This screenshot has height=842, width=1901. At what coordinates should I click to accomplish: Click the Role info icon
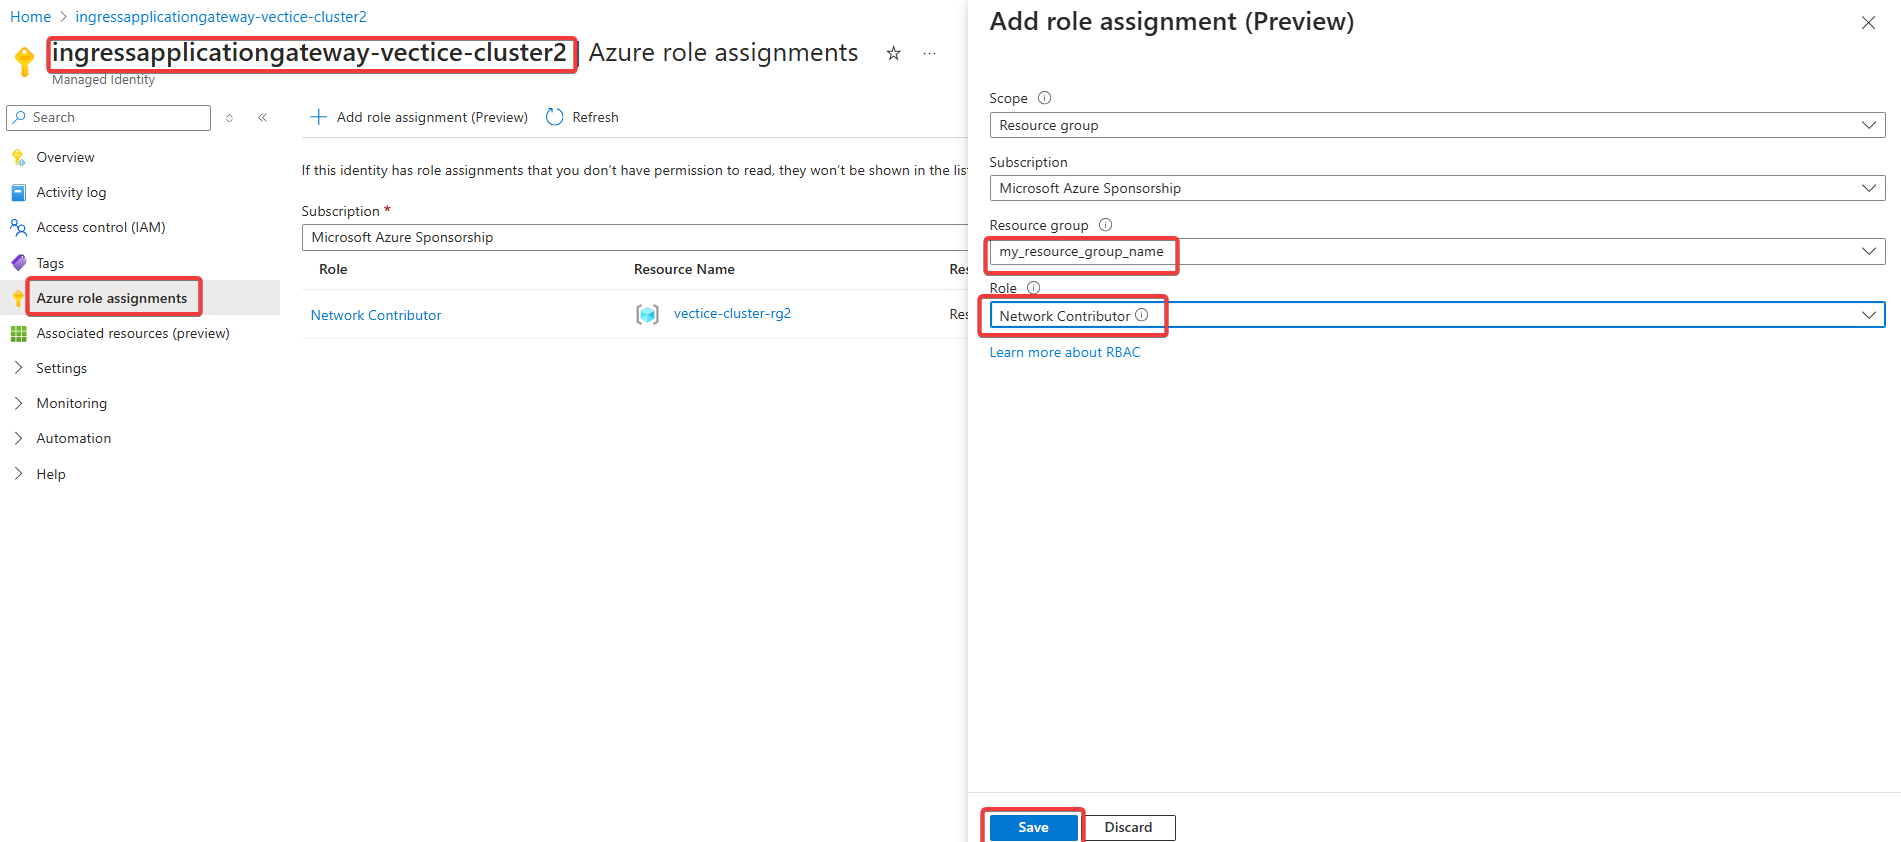point(1034,288)
